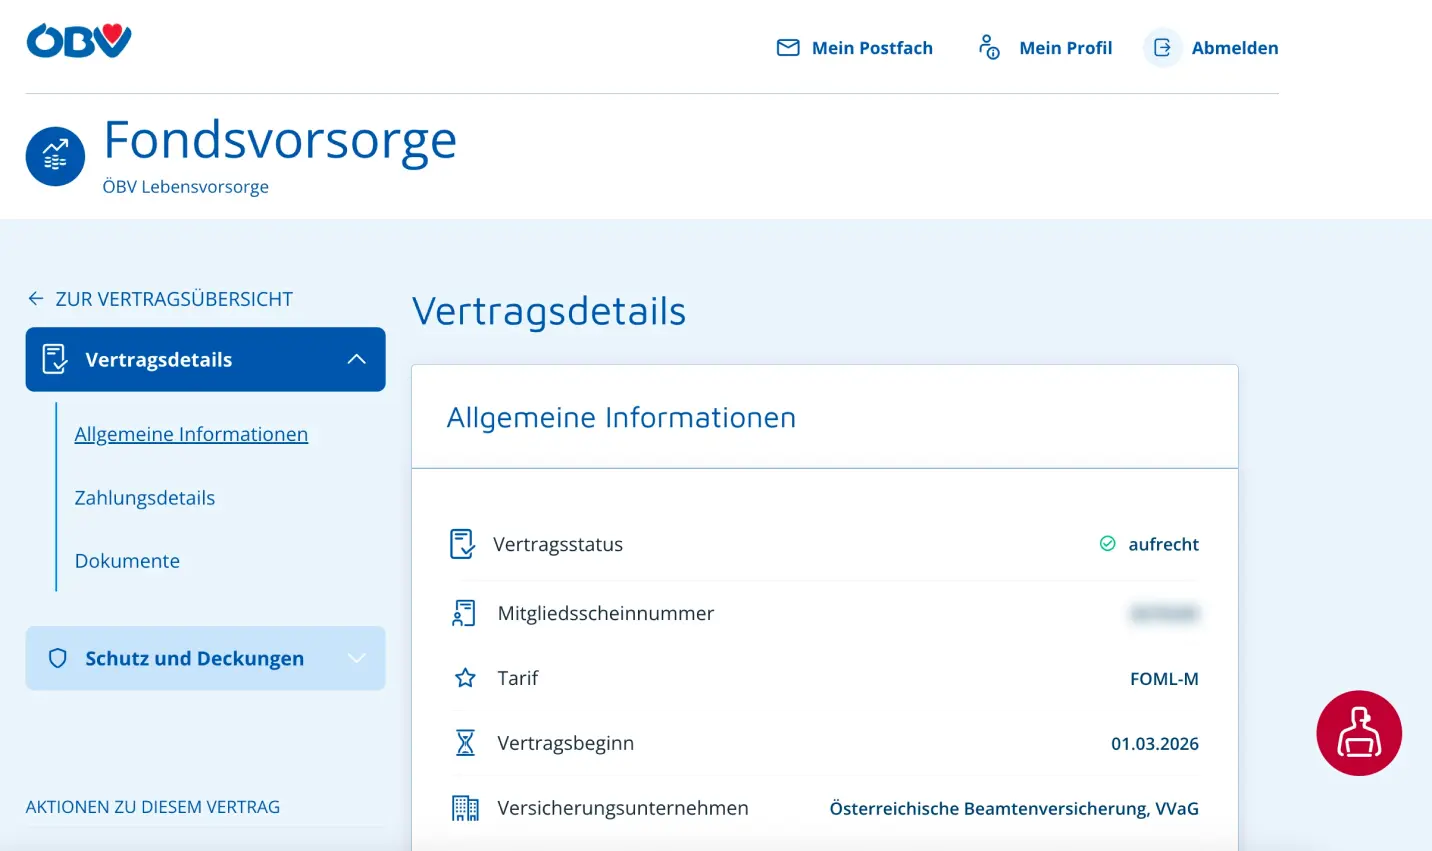Image resolution: width=1432 pixels, height=851 pixels.
Task: Select Zahlungsdetails in the sidebar
Action: pyautogui.click(x=144, y=497)
